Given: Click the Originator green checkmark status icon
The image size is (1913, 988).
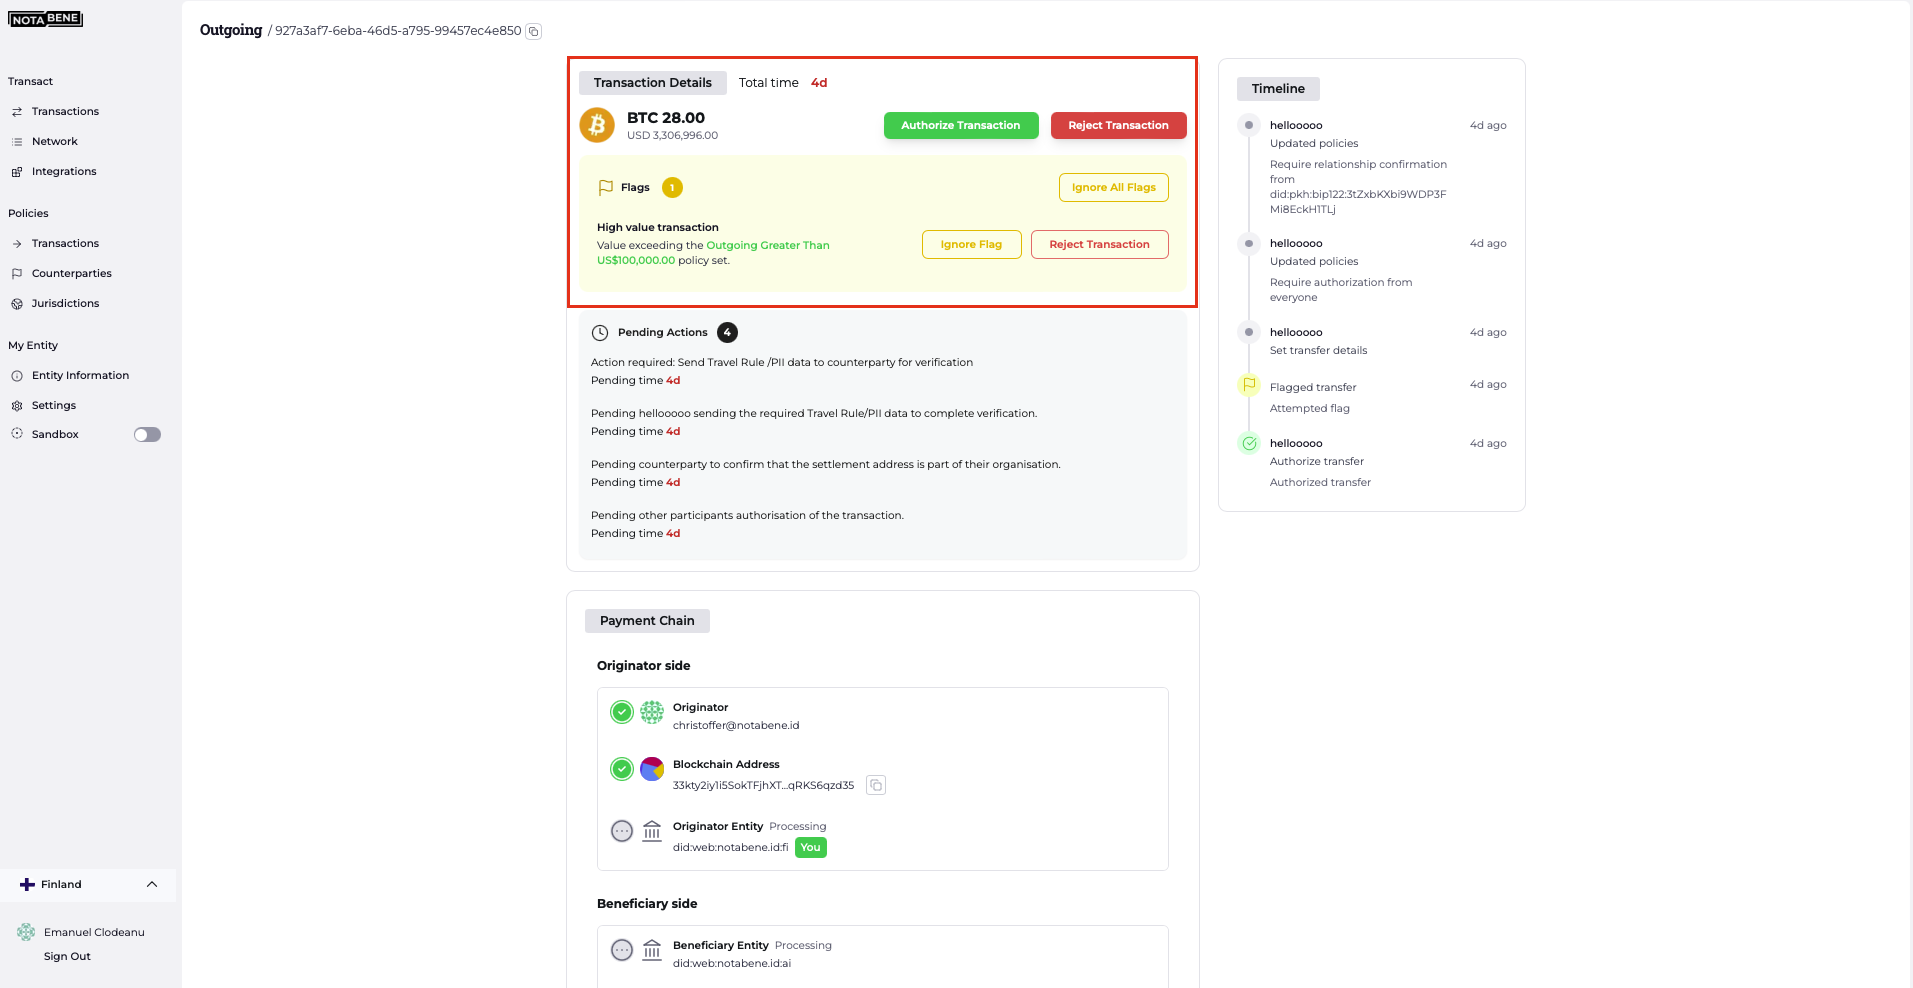Looking at the screenshot, I should click(x=622, y=712).
